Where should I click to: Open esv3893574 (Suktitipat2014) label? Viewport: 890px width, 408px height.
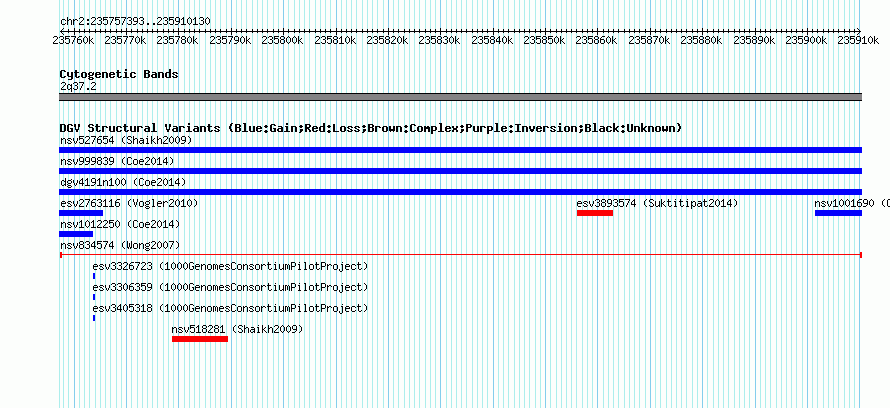pos(657,203)
